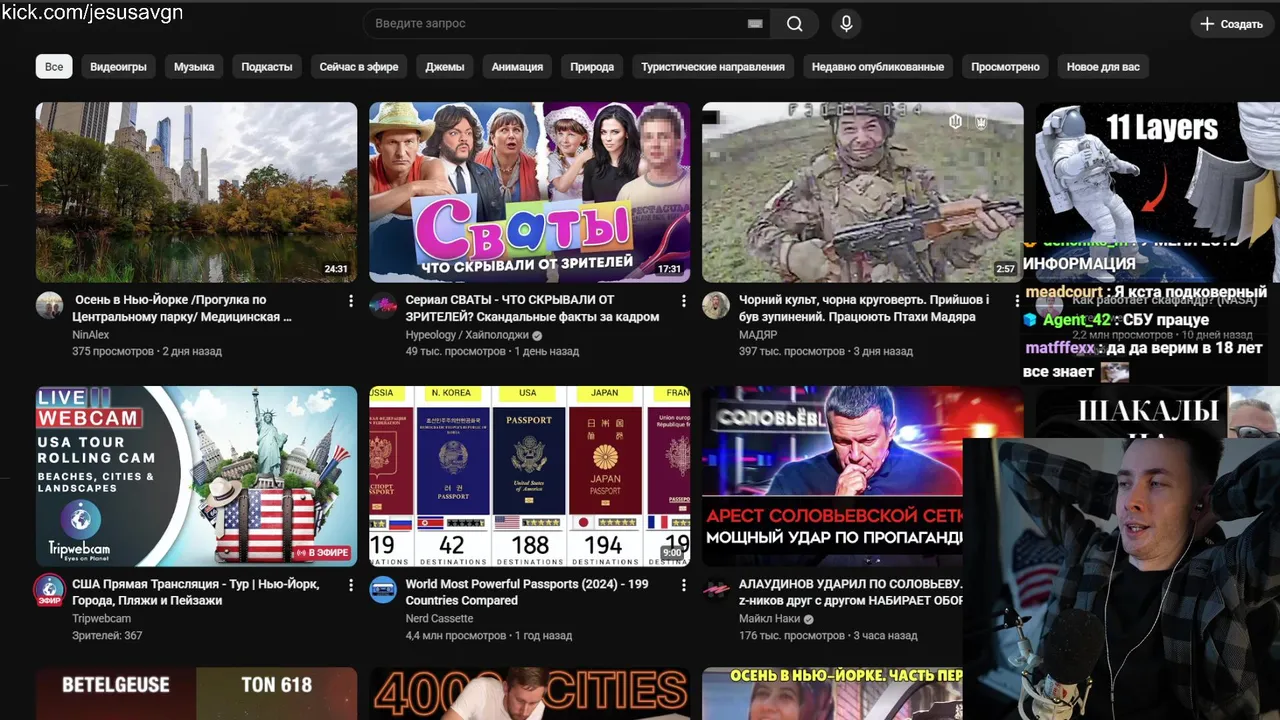
Task: Open the USA Tour Rolling Cam thumbnail
Action: click(196, 476)
